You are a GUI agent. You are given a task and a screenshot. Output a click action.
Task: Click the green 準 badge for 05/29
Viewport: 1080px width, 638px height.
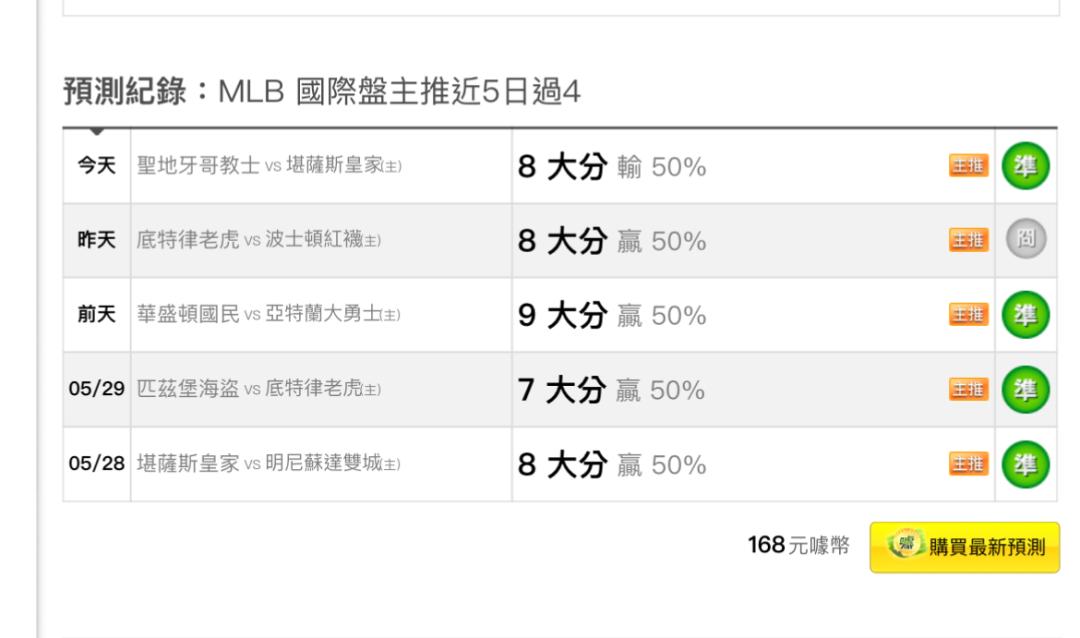[1025, 389]
